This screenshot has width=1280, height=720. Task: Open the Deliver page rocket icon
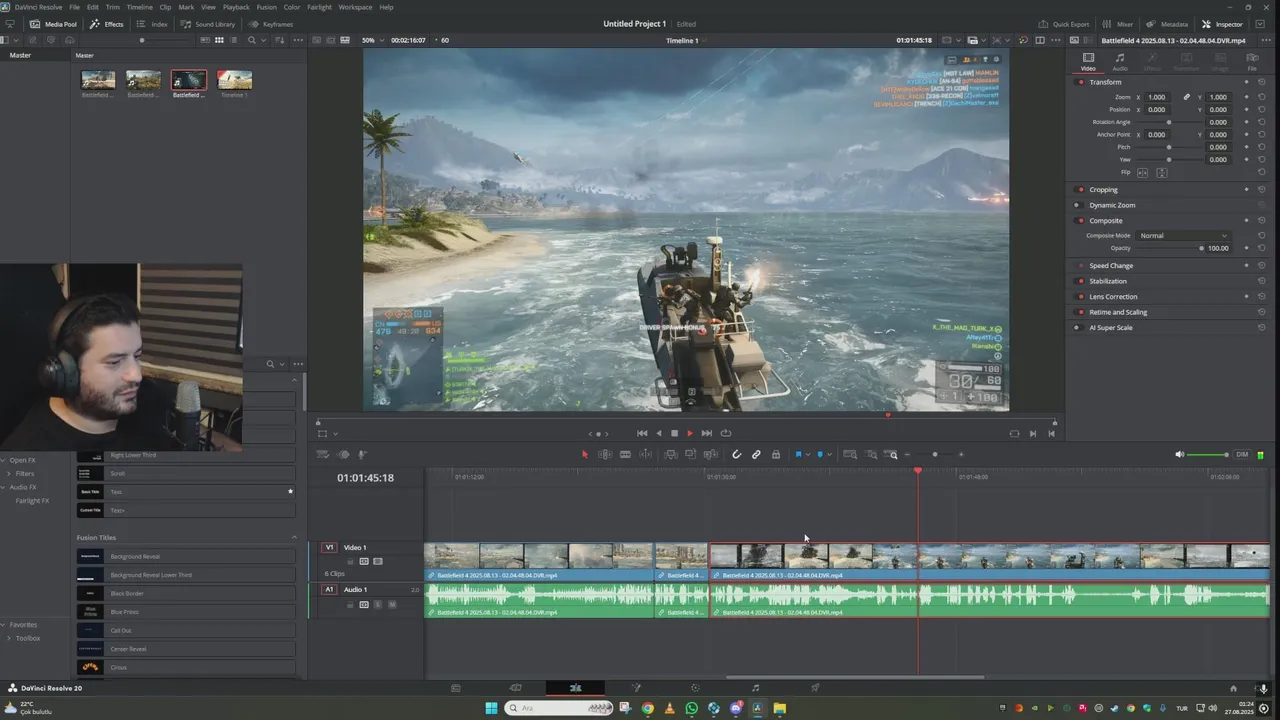tap(816, 688)
